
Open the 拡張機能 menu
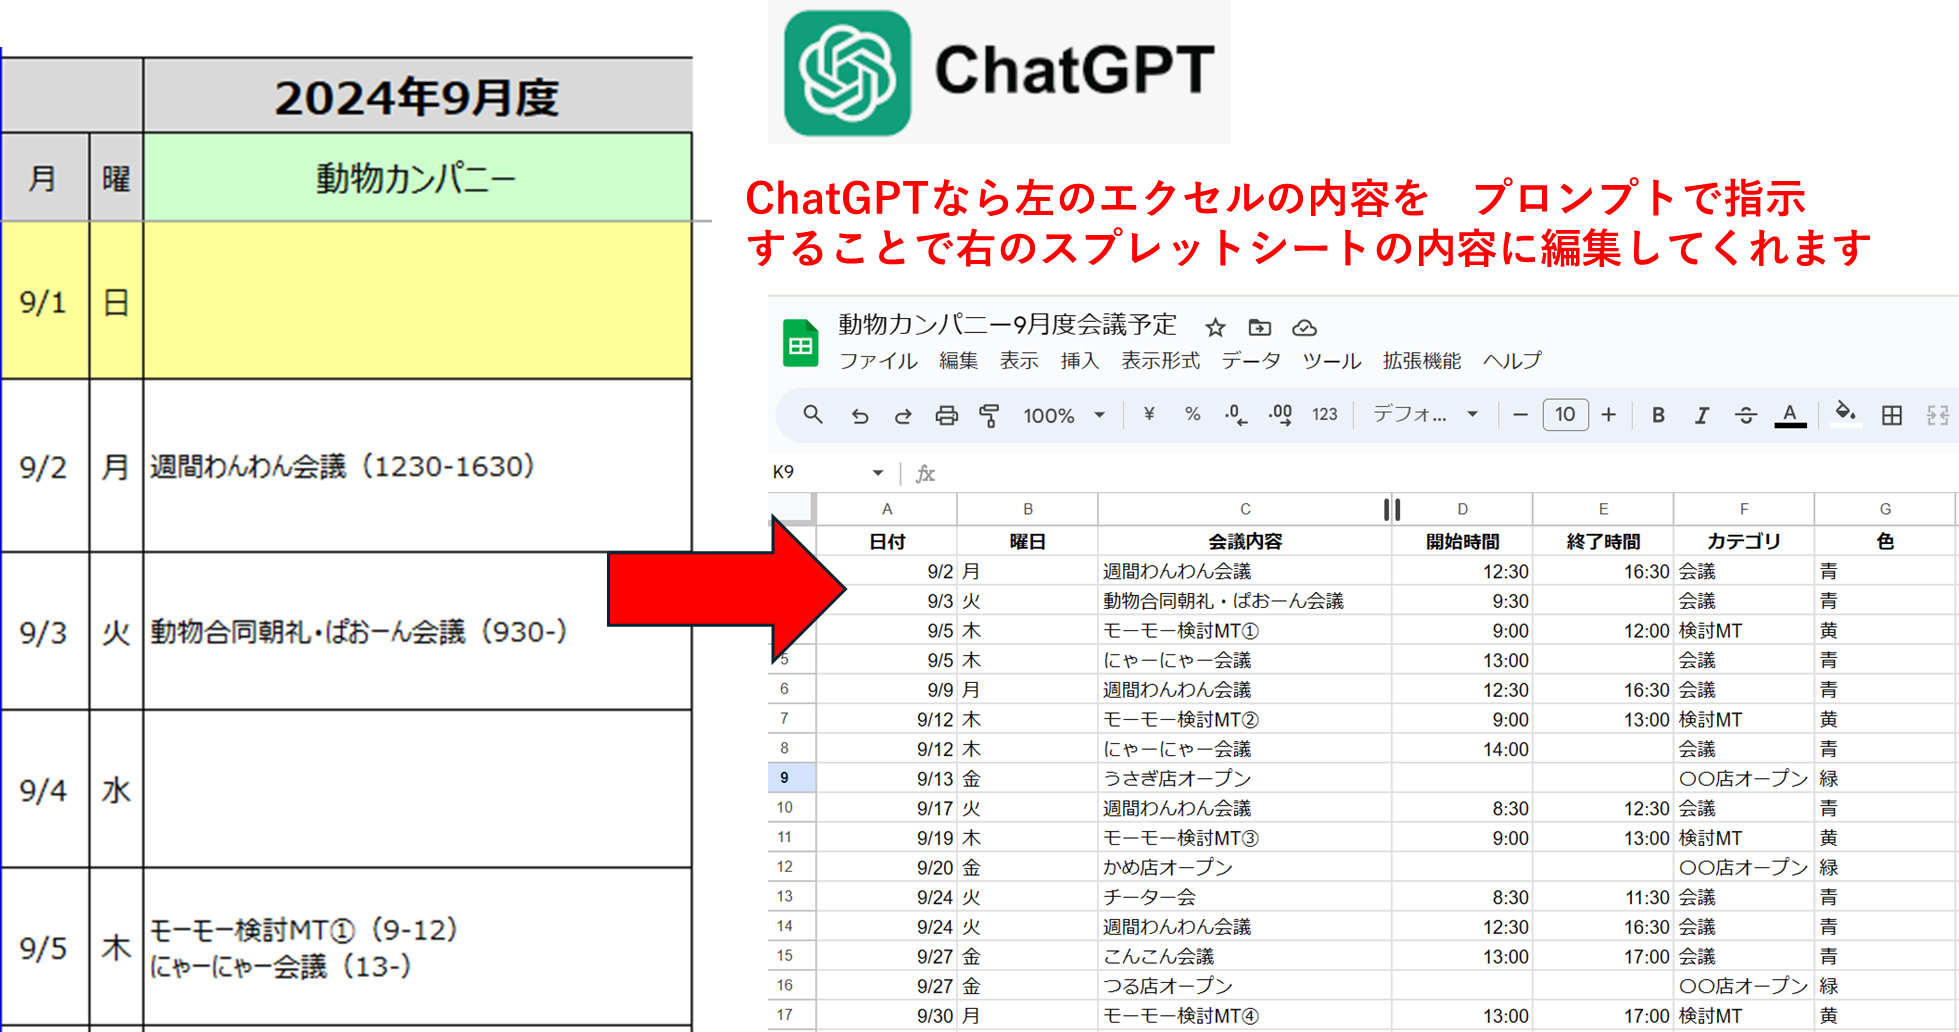pos(1422,361)
